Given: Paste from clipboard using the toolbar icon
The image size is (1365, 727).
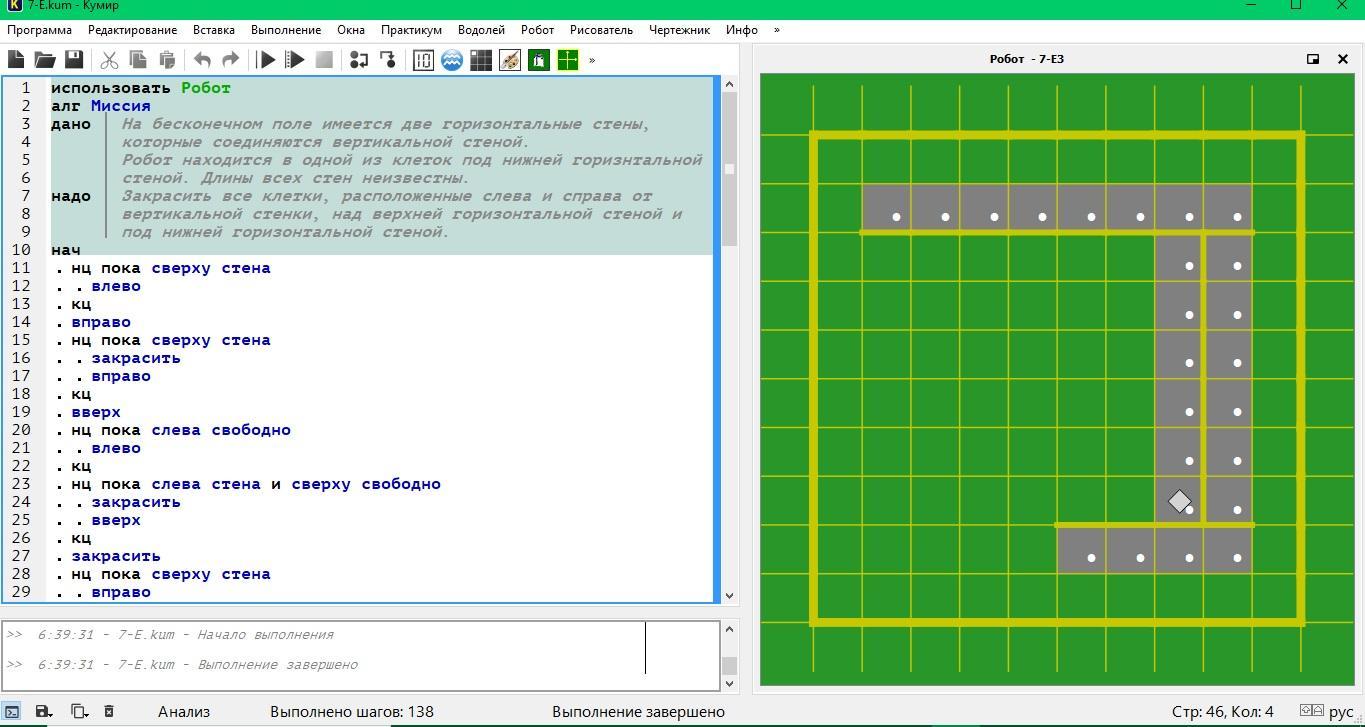Looking at the screenshot, I should (167, 60).
